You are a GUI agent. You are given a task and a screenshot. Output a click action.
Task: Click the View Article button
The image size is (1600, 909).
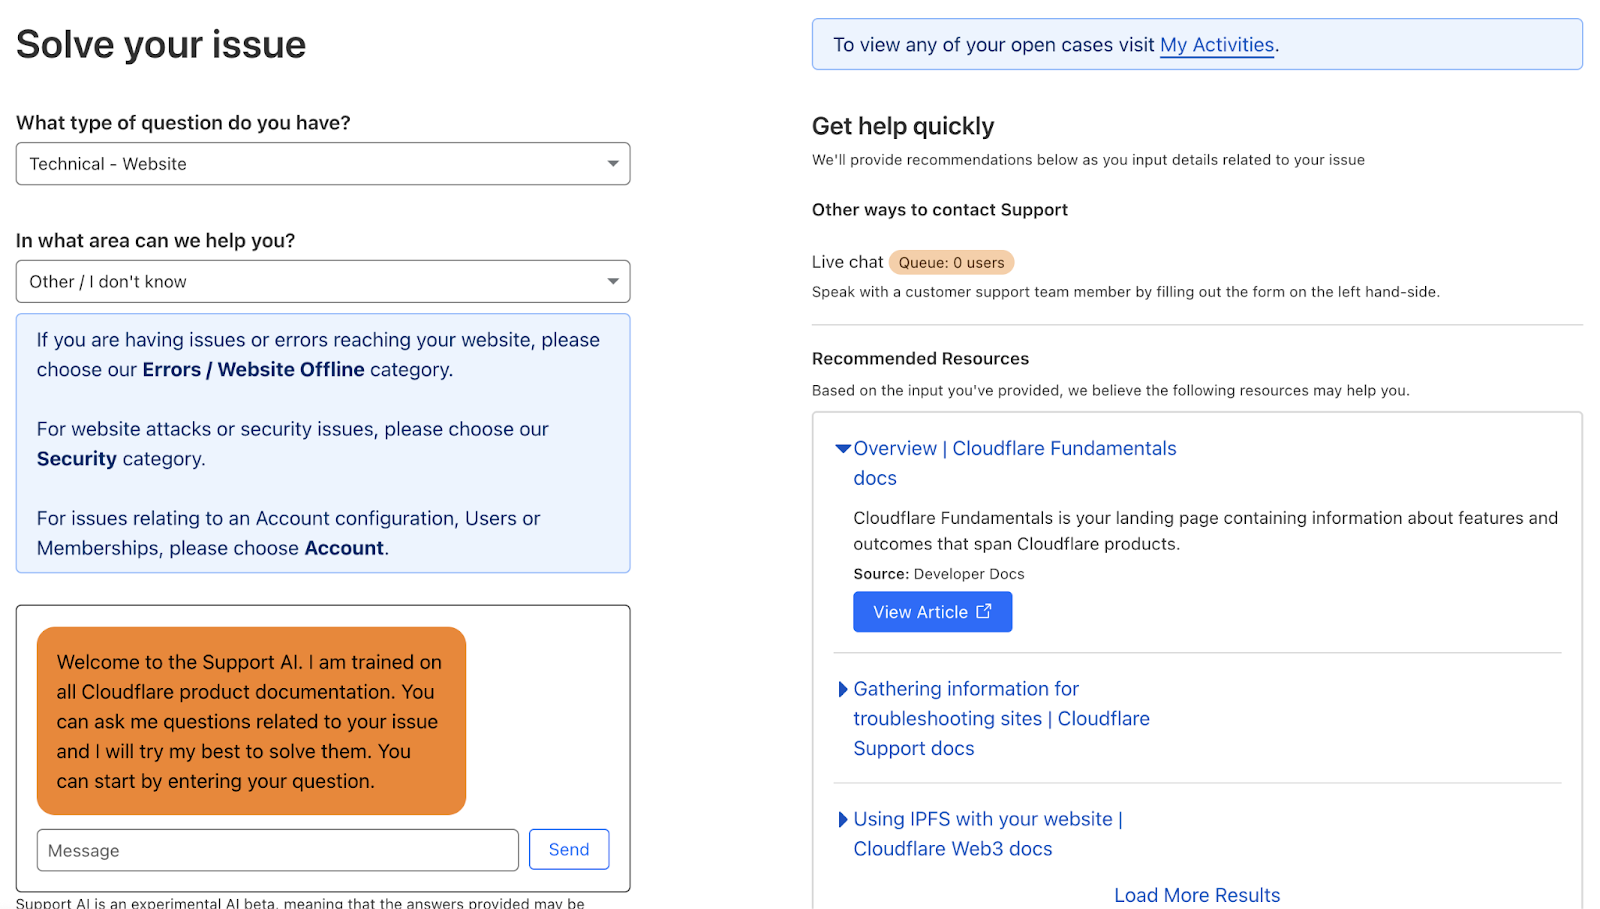(931, 611)
